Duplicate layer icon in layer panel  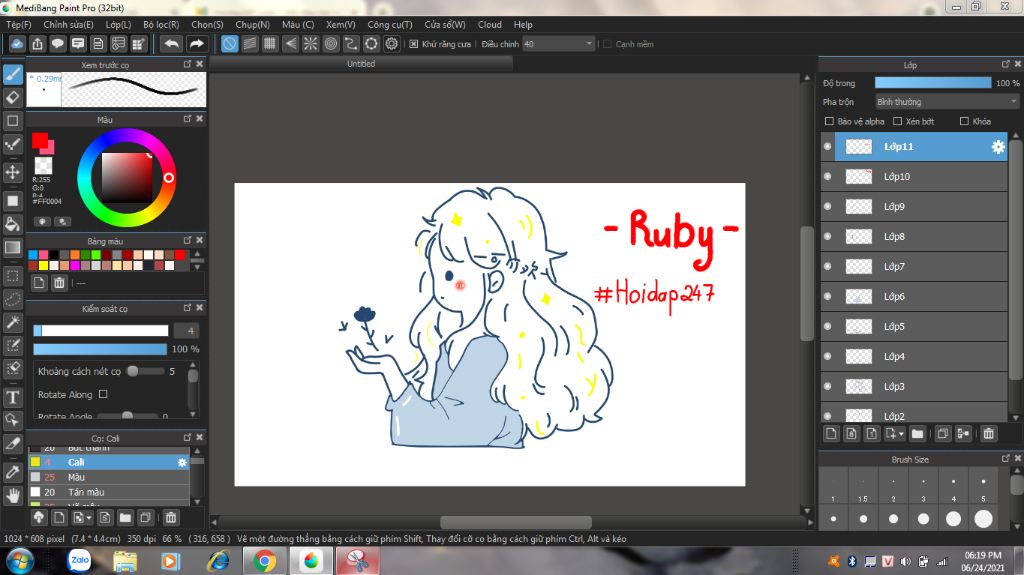pos(942,433)
